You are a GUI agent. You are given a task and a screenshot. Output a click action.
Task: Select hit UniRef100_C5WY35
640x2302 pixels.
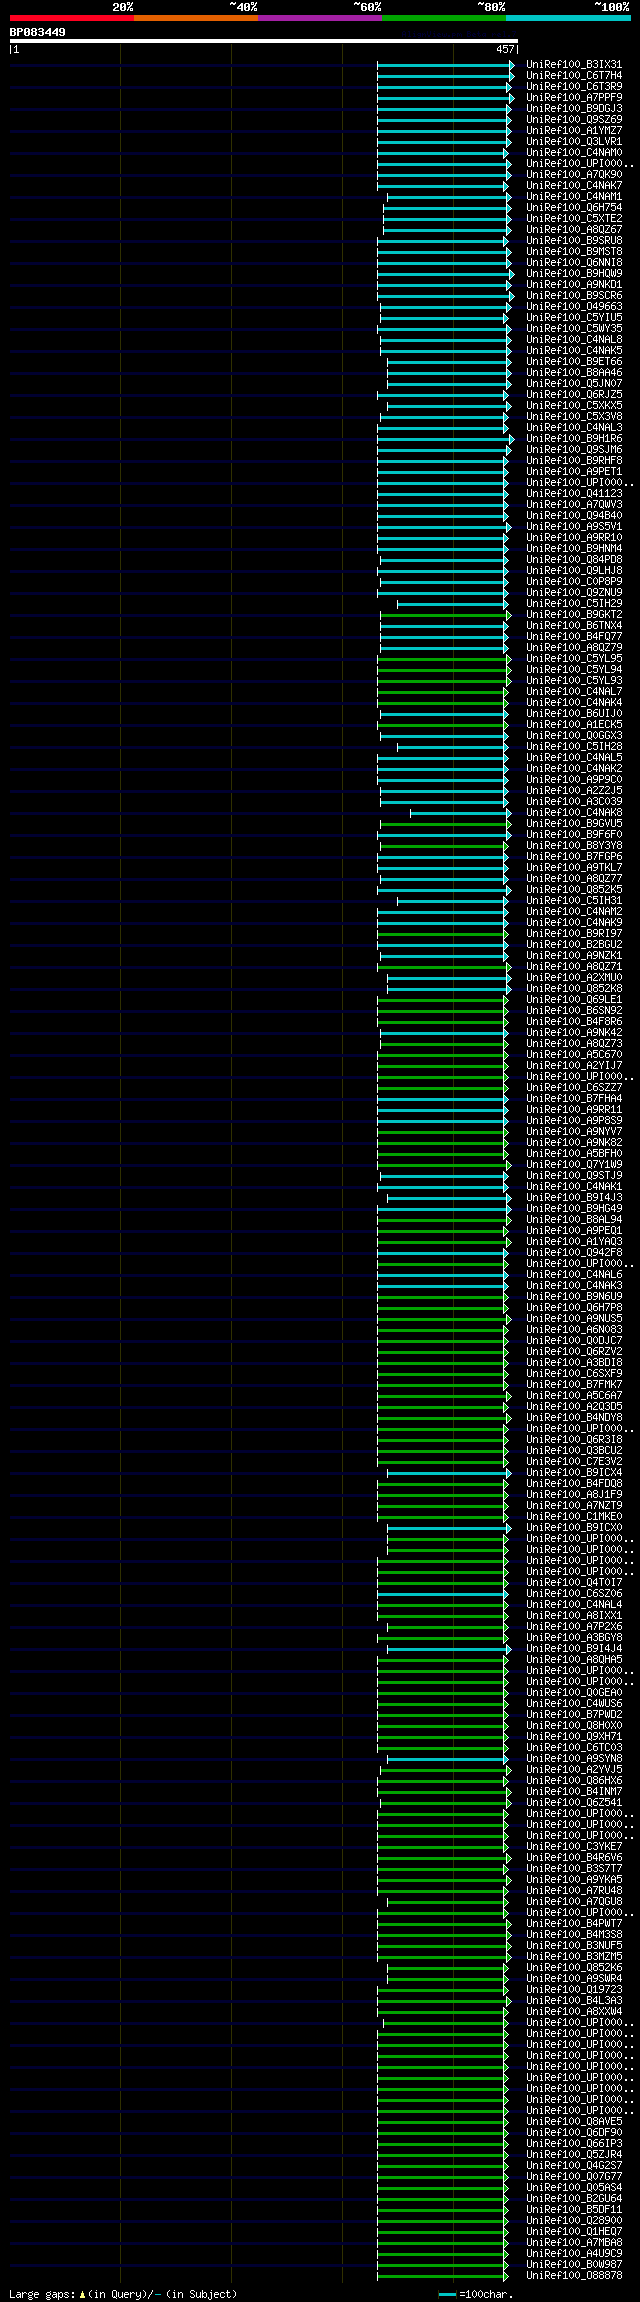pyautogui.click(x=574, y=329)
